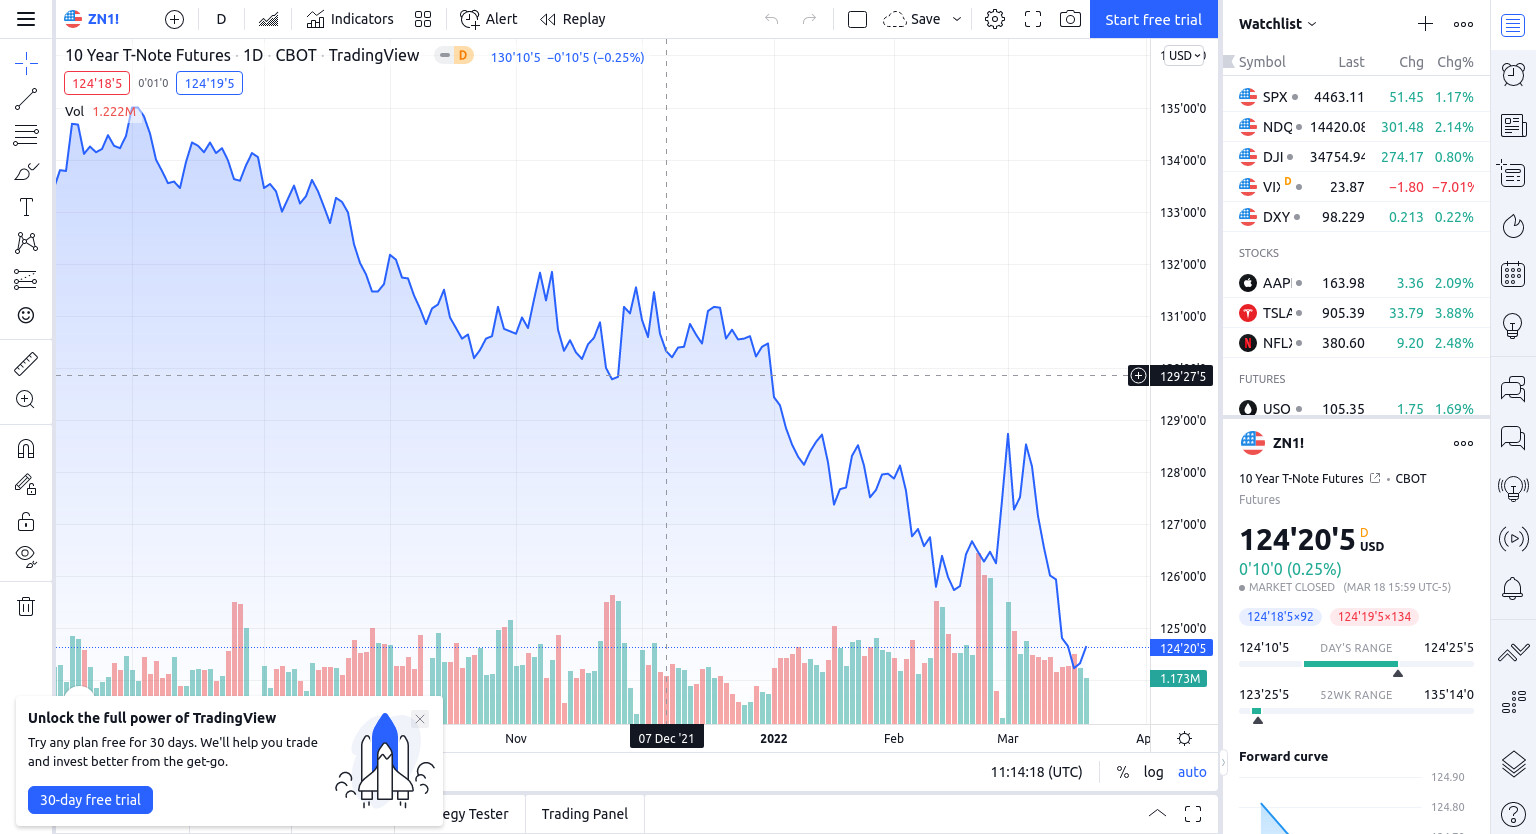Open watchlist three-dot menu

tap(1463, 24)
